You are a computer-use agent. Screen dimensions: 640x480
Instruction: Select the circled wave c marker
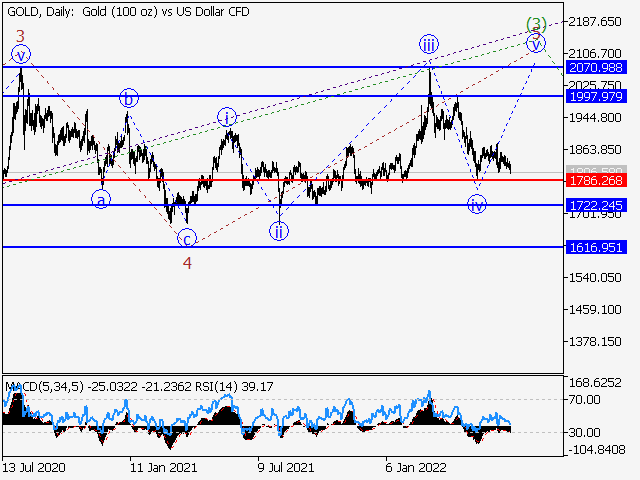click(x=187, y=238)
